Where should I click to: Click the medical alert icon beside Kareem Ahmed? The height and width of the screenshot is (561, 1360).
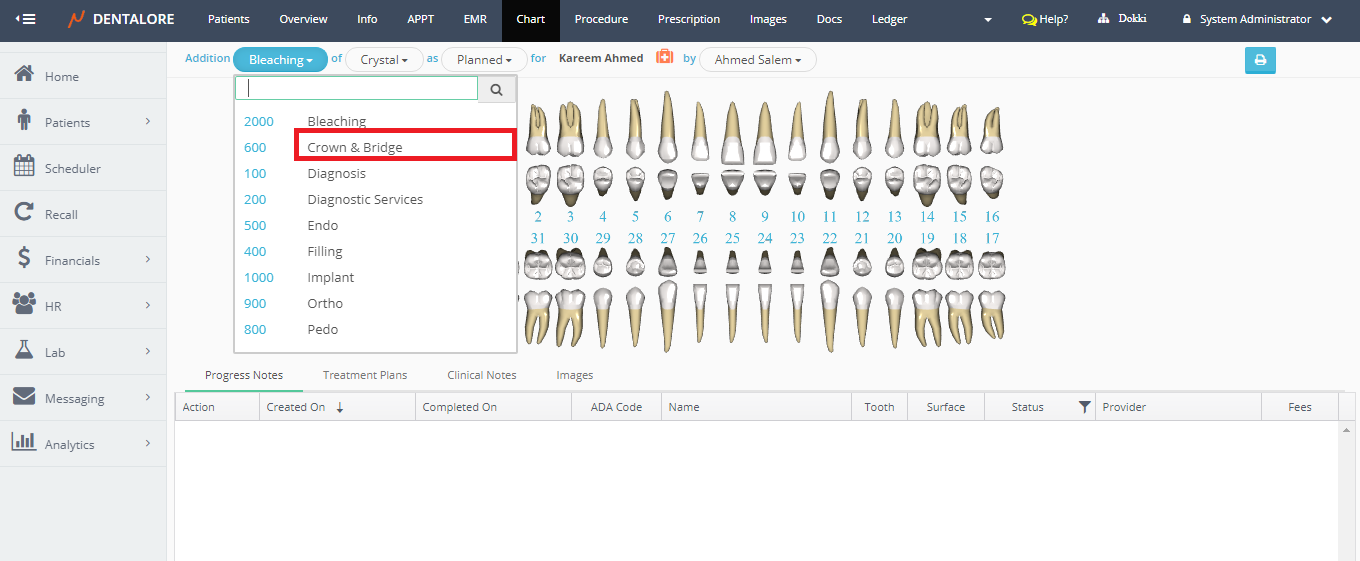pyautogui.click(x=664, y=58)
